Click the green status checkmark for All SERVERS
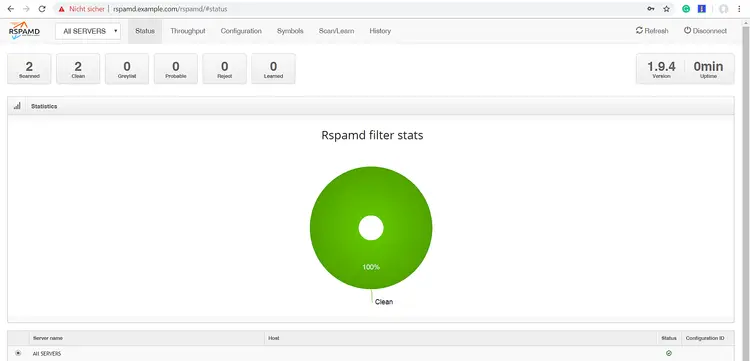The image size is (750, 361). (x=669, y=353)
